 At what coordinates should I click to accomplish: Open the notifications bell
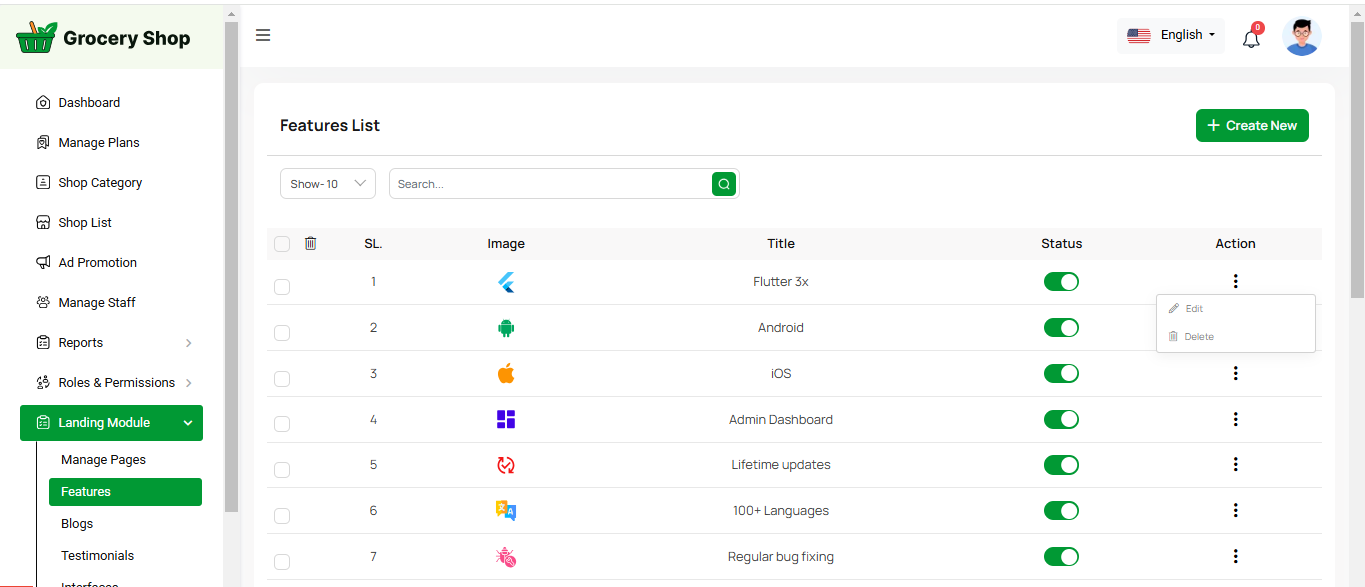1251,39
